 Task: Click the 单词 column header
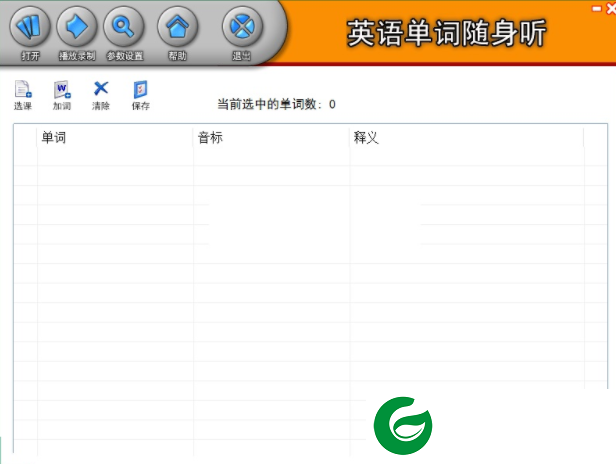pos(115,138)
